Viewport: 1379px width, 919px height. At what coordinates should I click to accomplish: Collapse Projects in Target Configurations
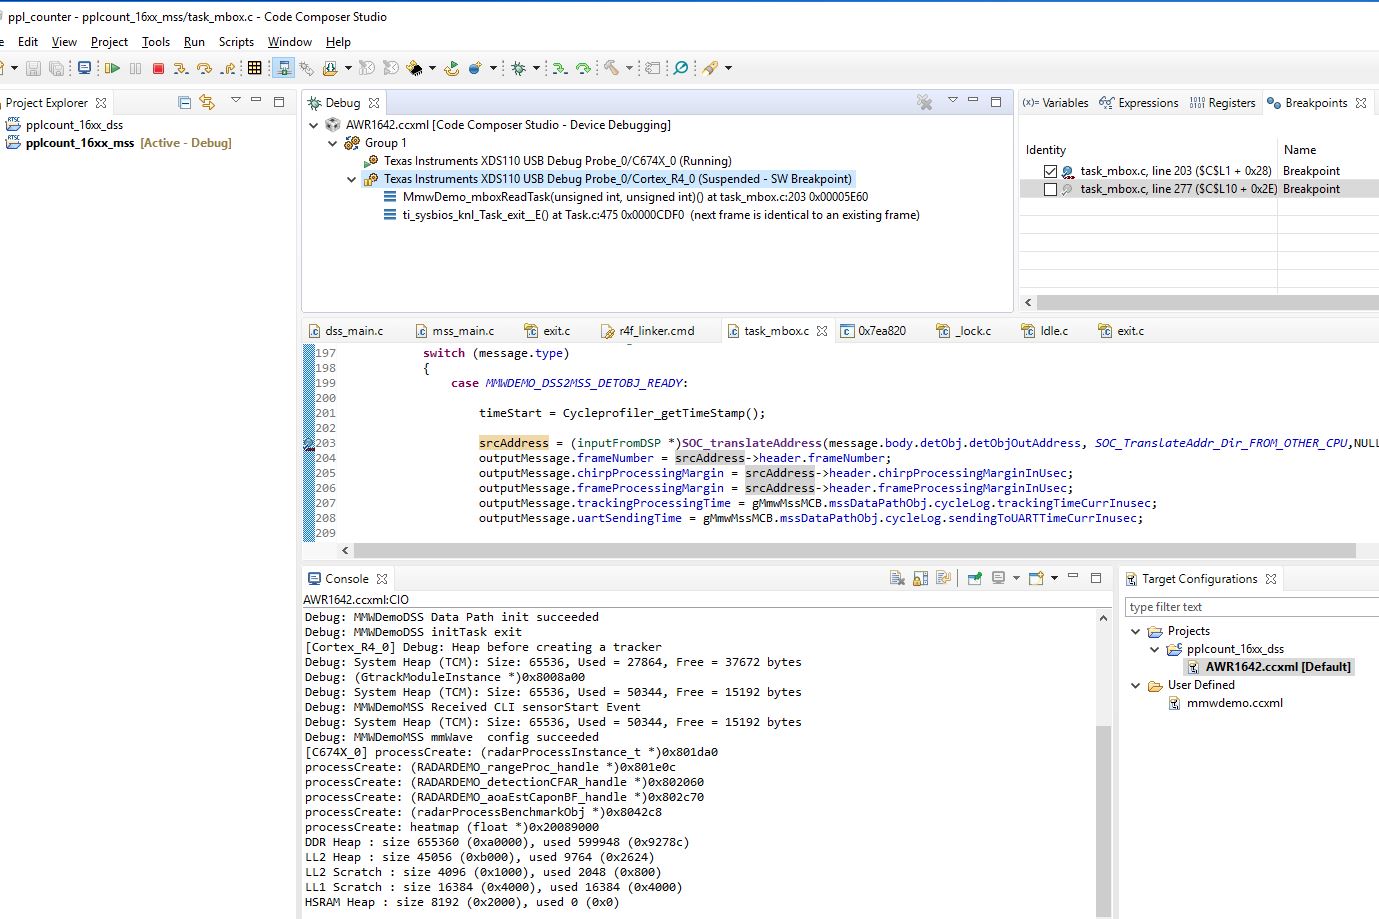pyautogui.click(x=1135, y=631)
